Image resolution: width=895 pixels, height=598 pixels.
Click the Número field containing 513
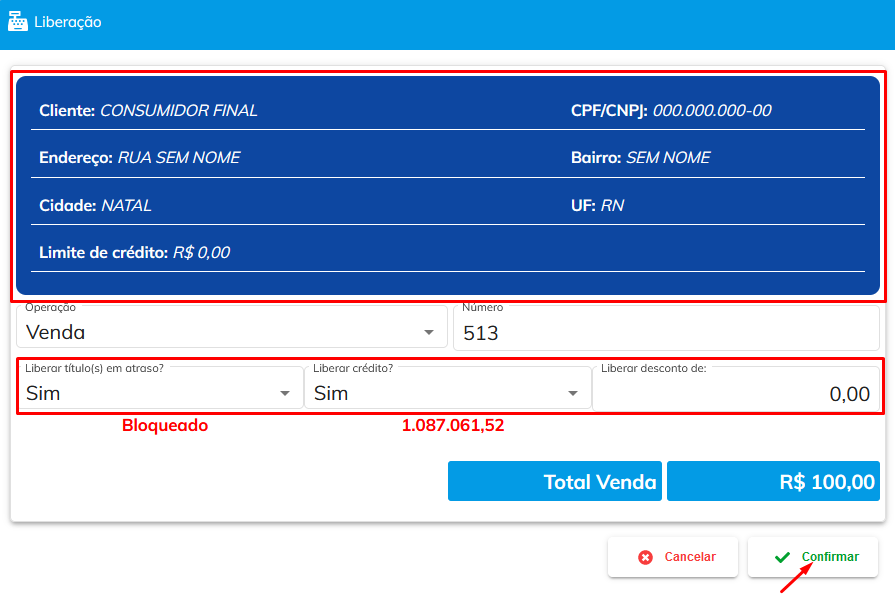click(666, 328)
